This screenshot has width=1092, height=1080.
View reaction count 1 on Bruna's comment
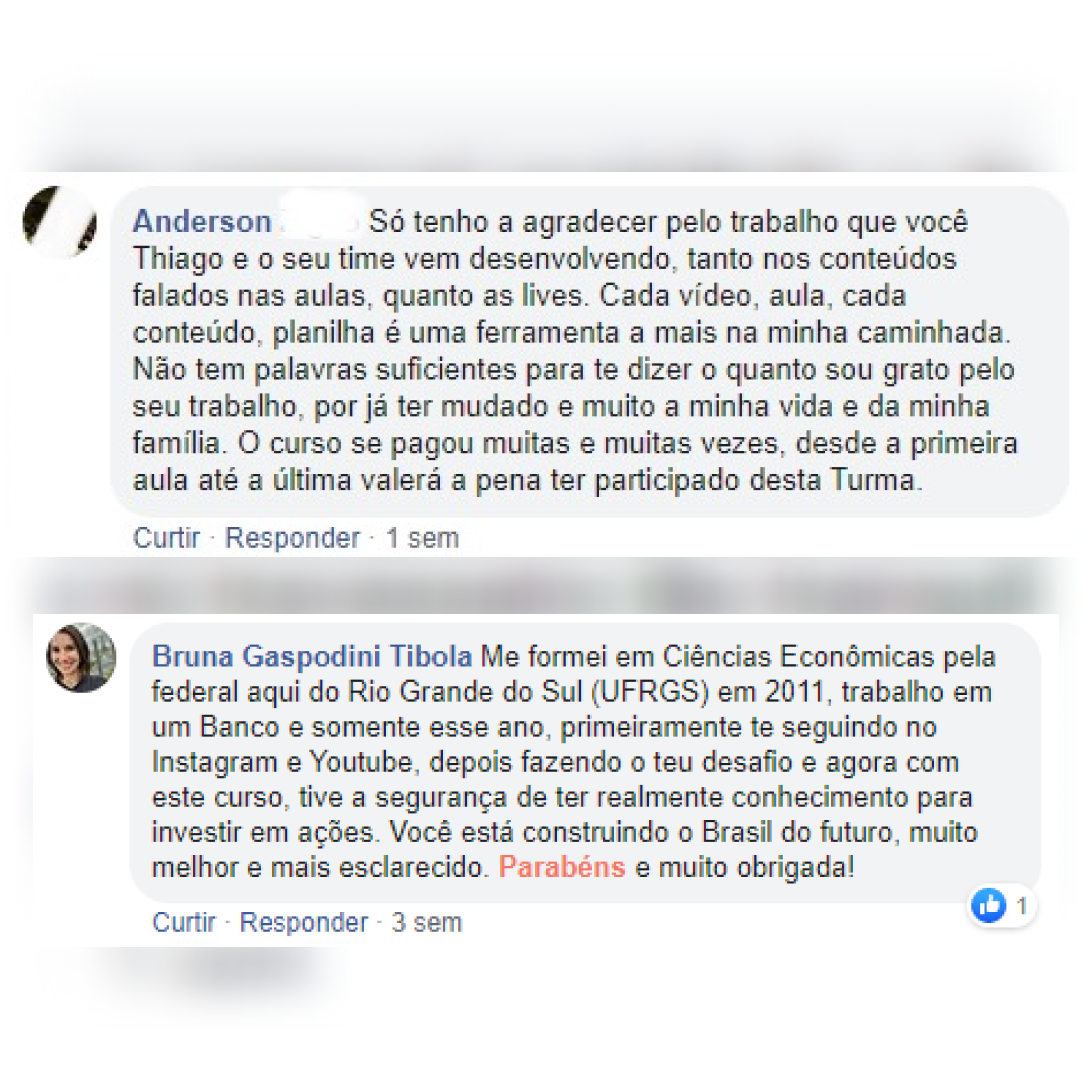(x=1022, y=906)
